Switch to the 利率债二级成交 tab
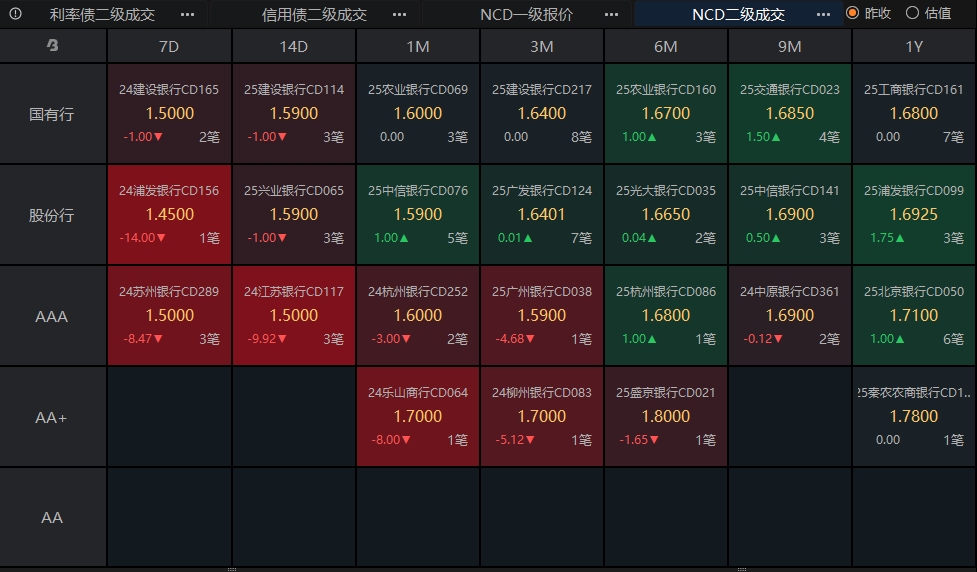 point(102,14)
